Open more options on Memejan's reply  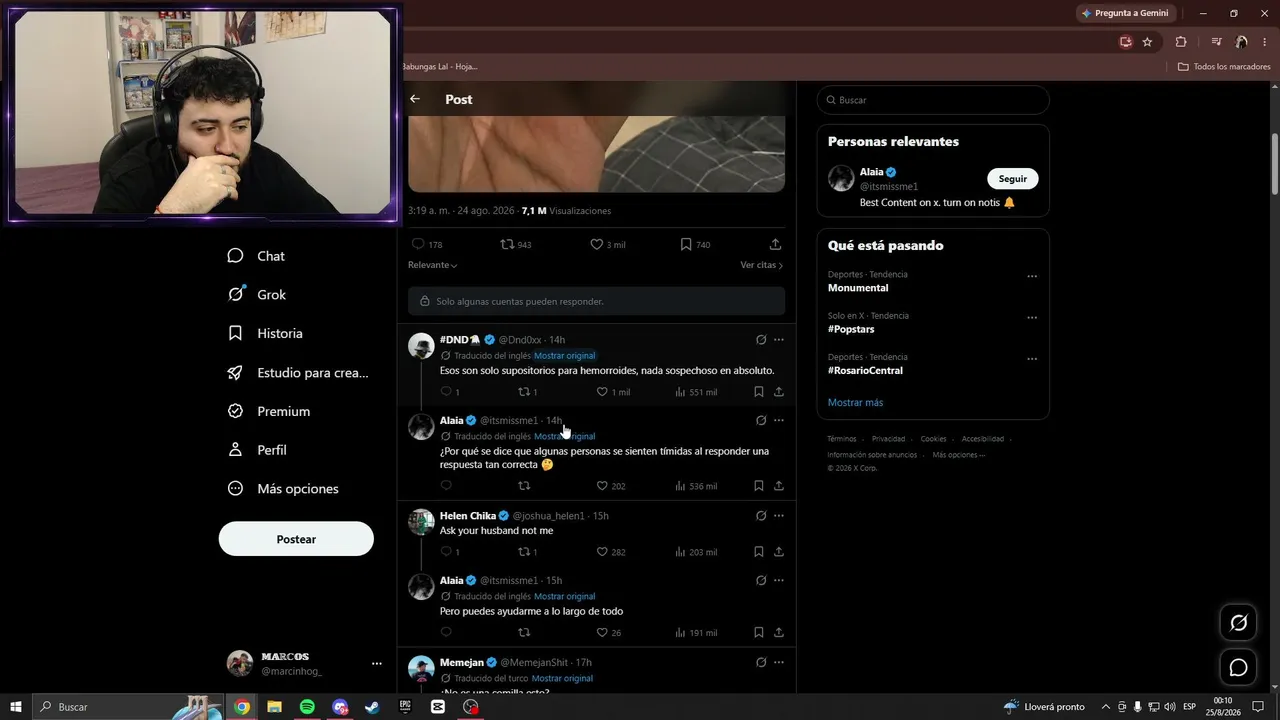pos(779,662)
